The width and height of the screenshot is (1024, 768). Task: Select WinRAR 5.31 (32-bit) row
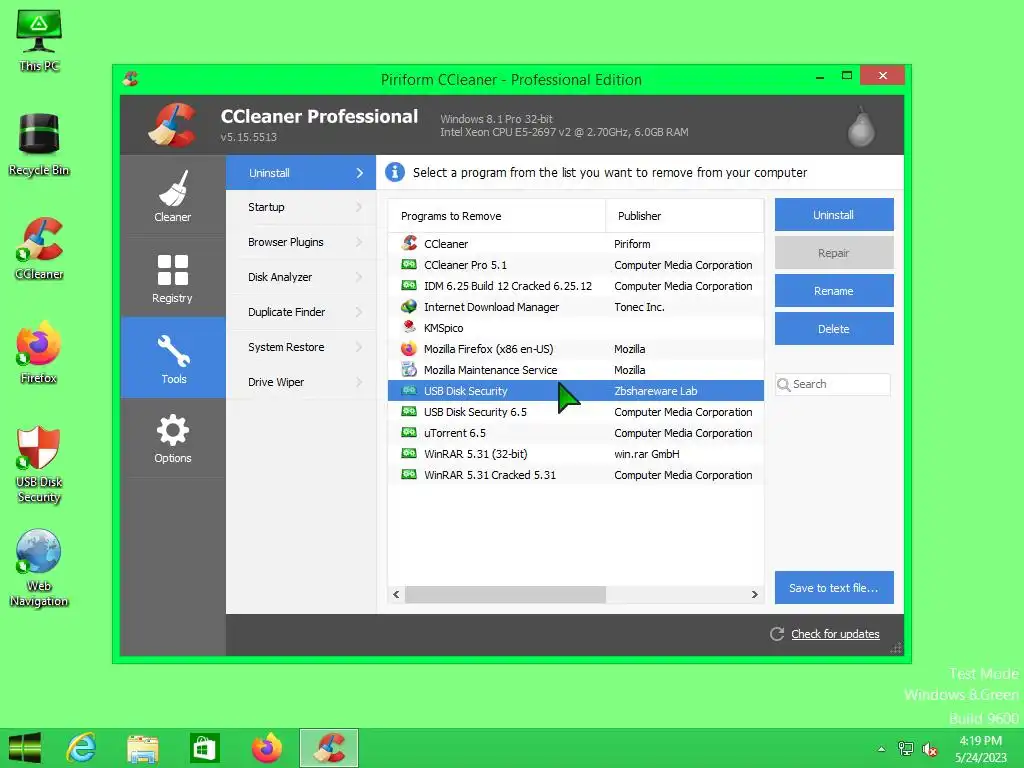pos(576,453)
